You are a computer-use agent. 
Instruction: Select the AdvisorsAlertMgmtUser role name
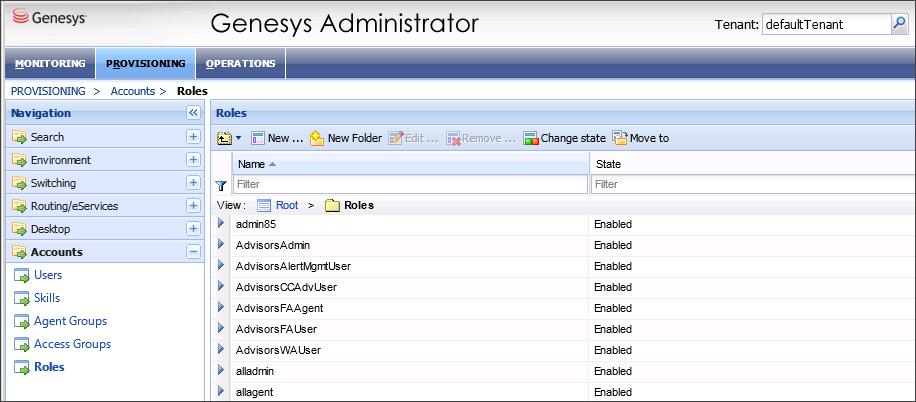click(293, 266)
